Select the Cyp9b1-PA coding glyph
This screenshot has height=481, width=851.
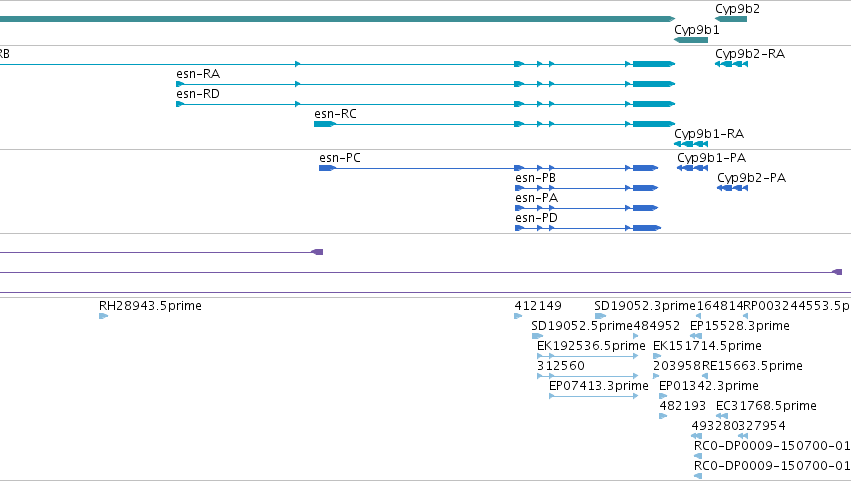pos(693,168)
